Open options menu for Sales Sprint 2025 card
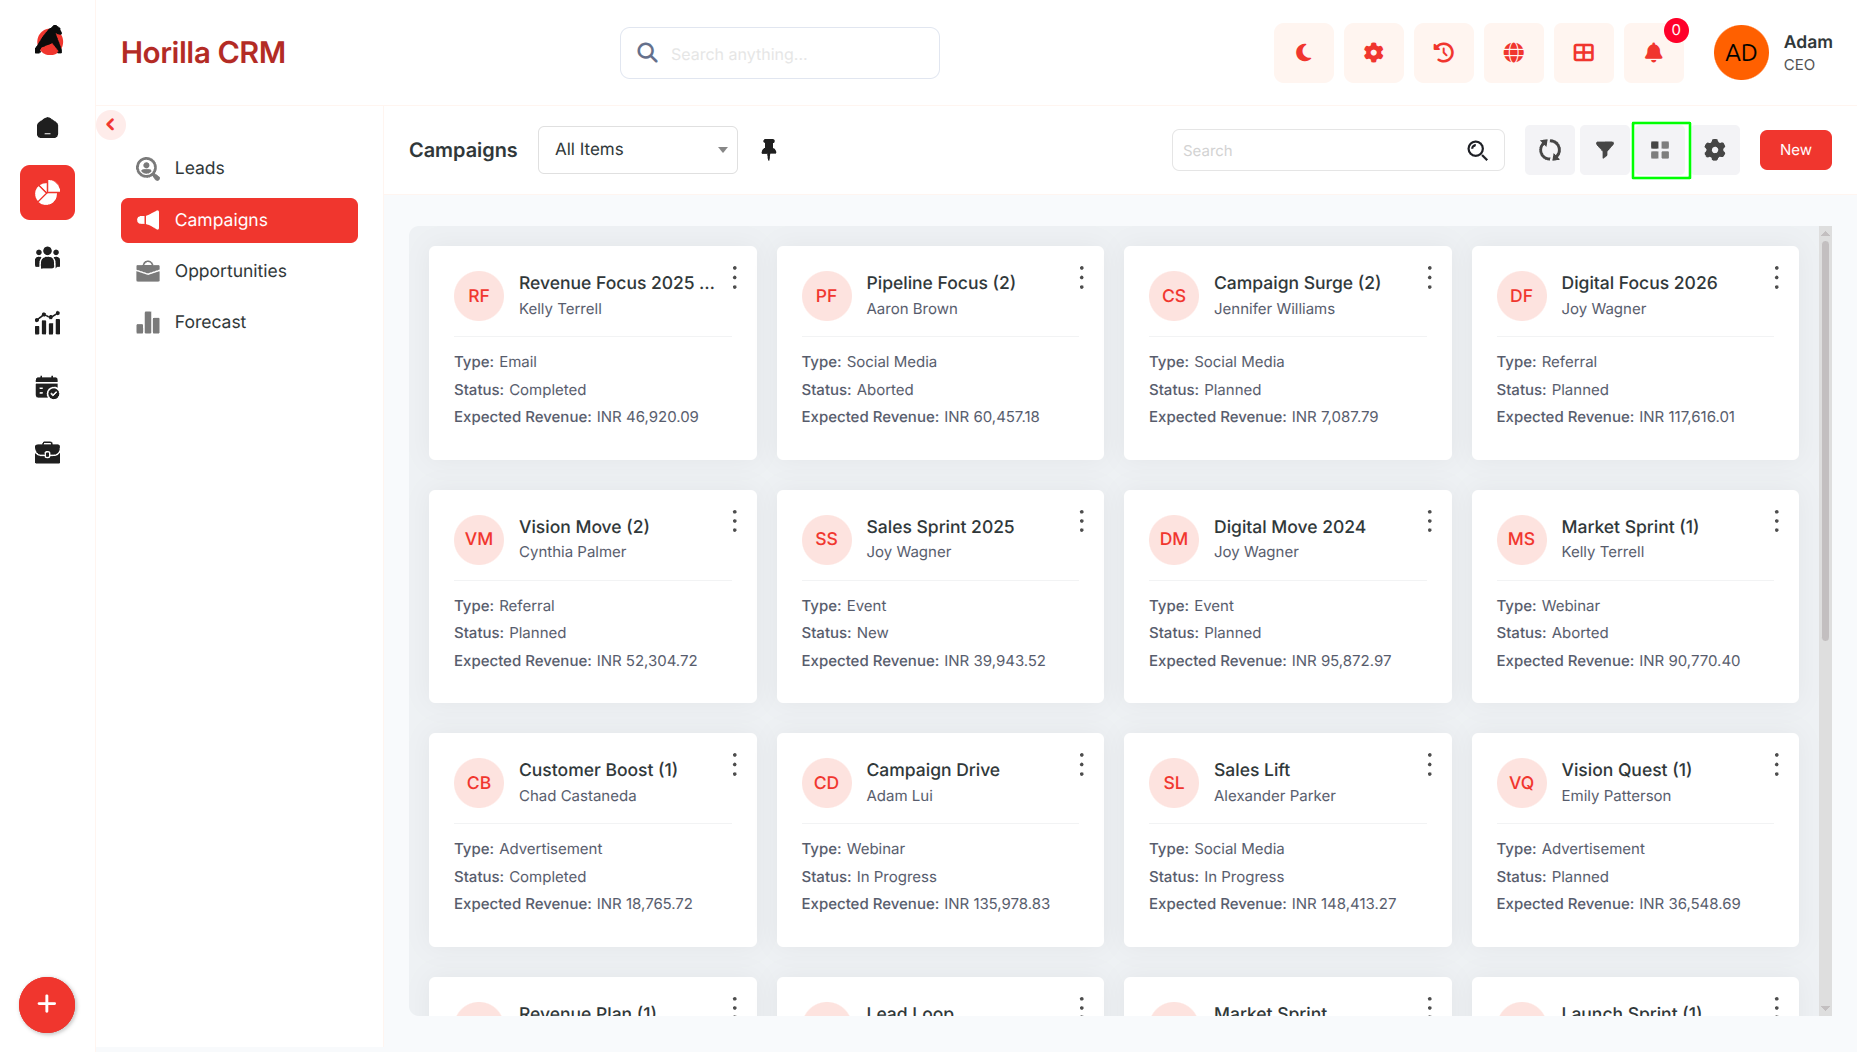 [1081, 521]
